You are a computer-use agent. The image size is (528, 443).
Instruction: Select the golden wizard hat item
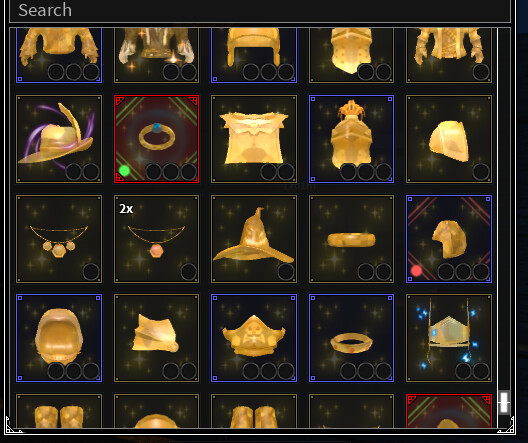point(254,239)
